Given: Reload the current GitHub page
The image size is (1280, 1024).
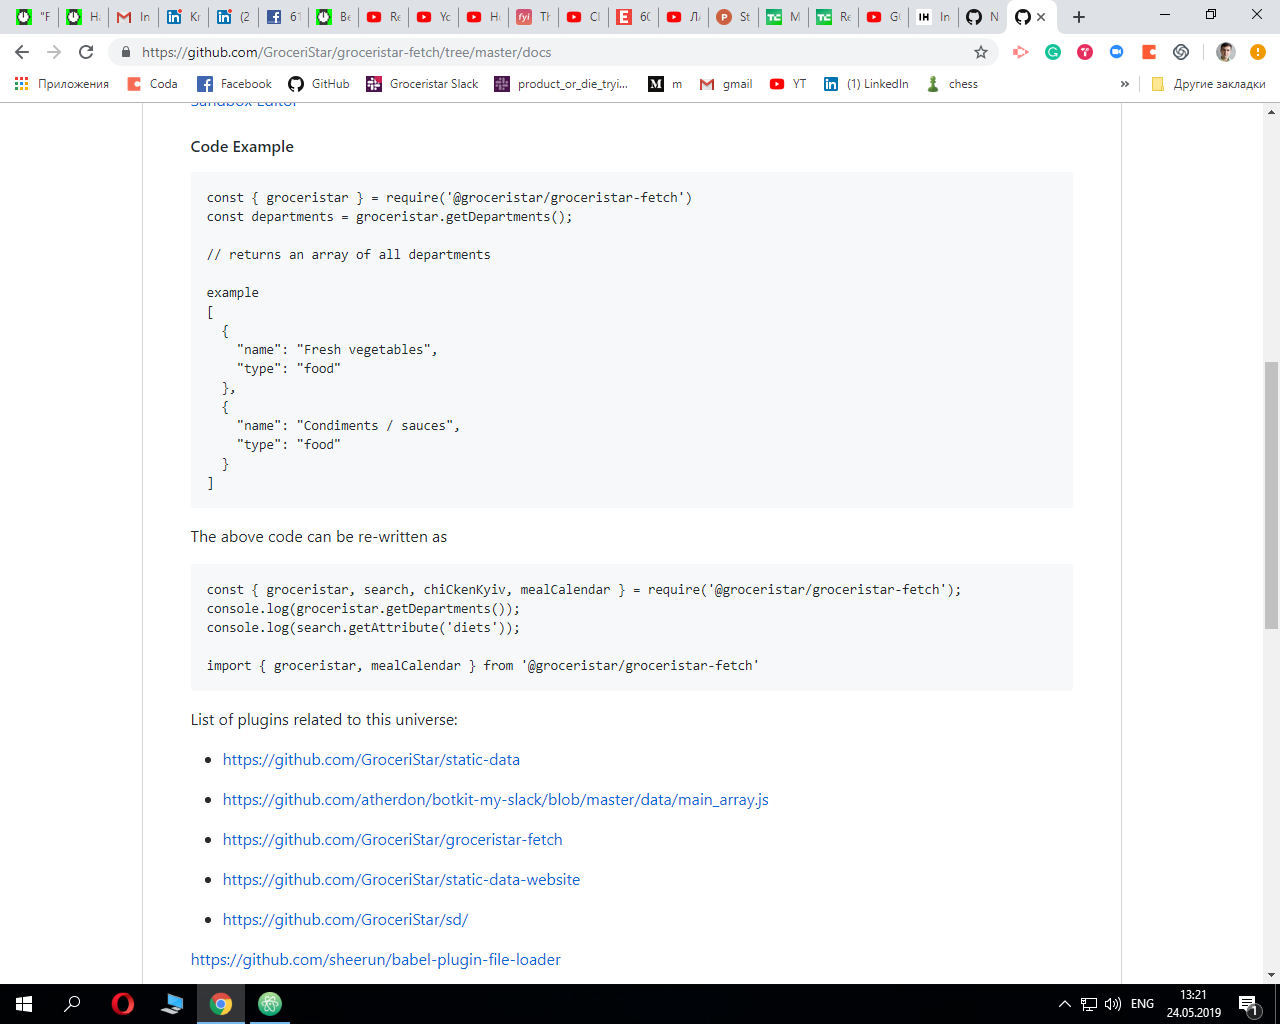Looking at the screenshot, I should pos(86,52).
